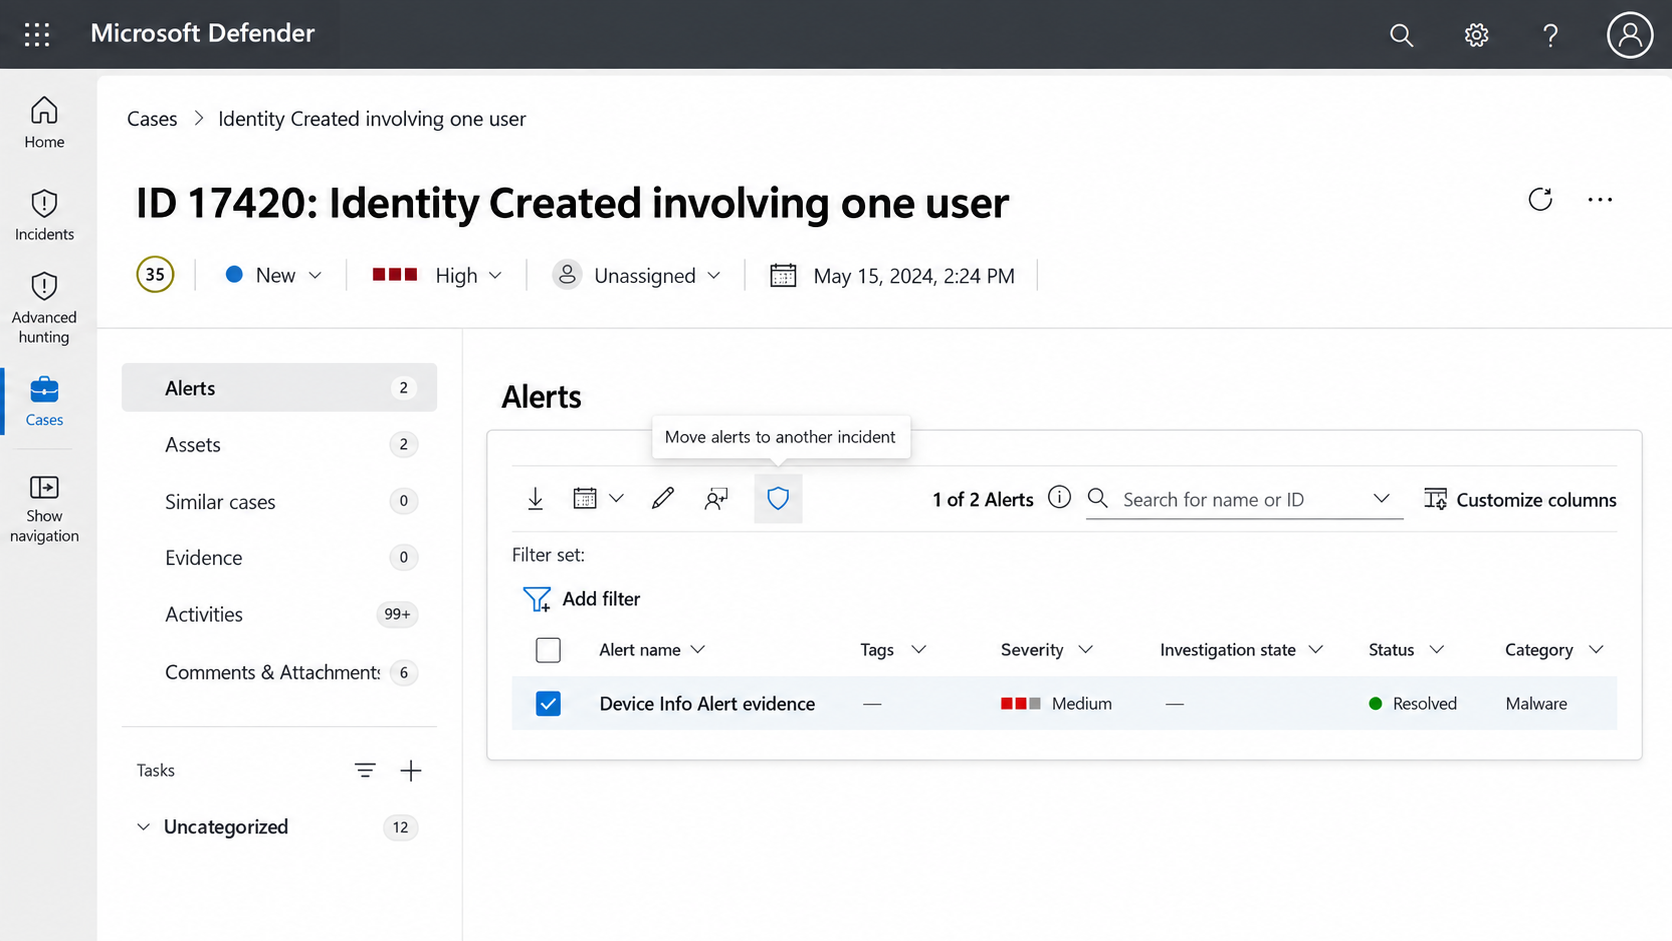
Task: Filter tasks with the filter icon
Action: coord(365,770)
